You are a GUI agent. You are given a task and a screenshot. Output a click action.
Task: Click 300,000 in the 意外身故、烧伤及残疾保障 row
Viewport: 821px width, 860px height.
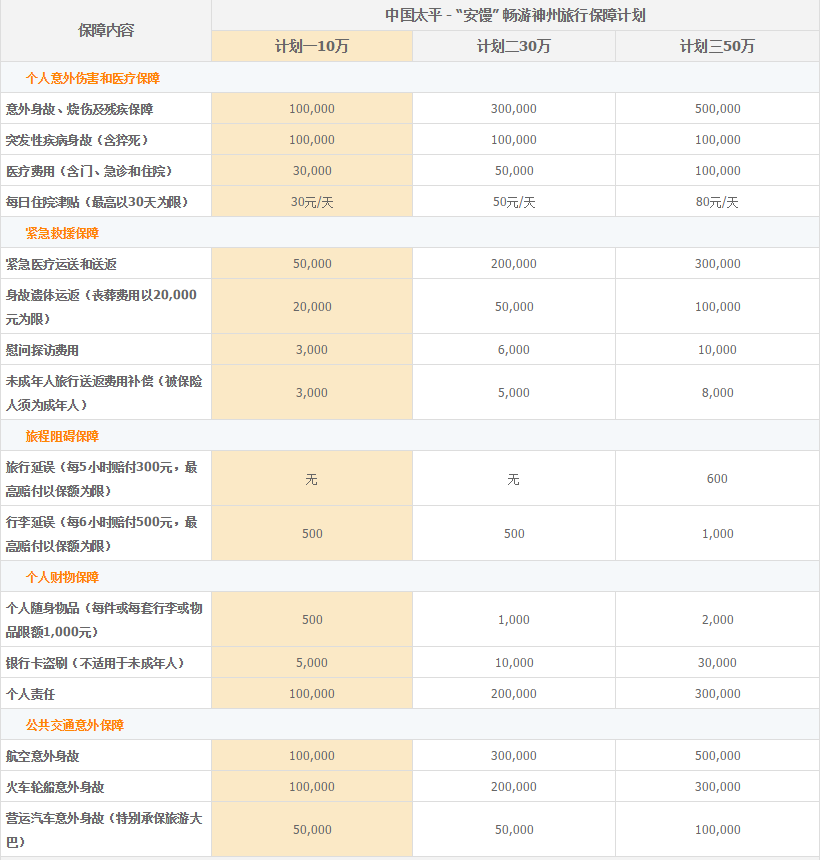point(513,109)
